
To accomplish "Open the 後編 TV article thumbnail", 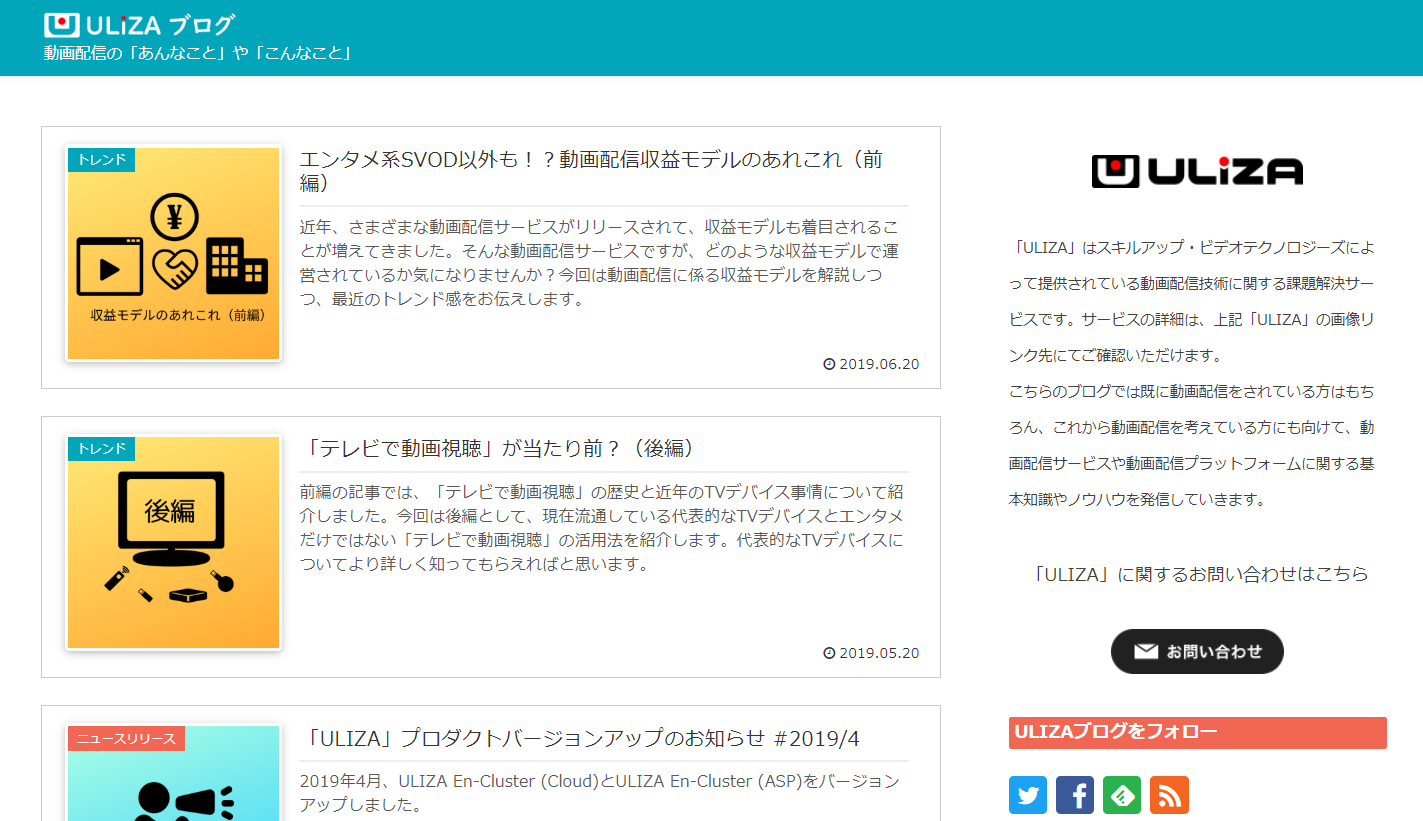I will coord(172,542).
